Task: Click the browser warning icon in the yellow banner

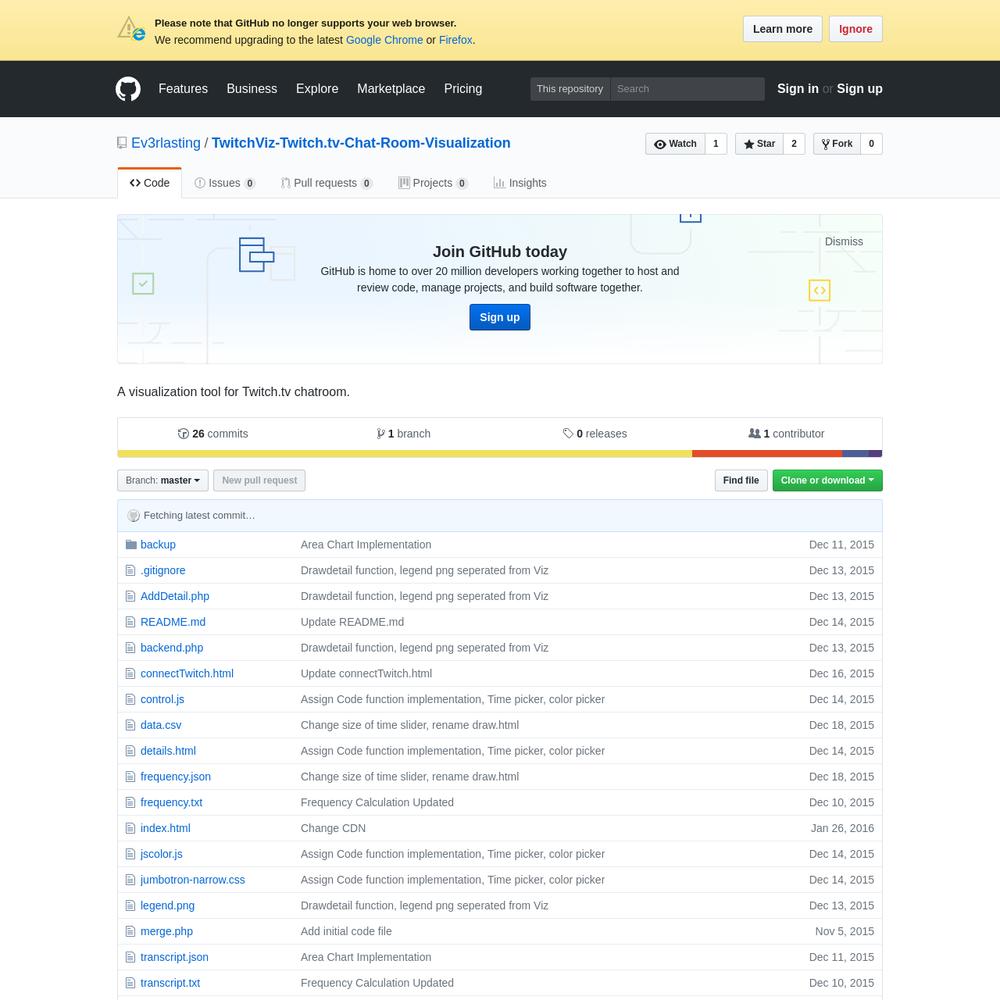Action: pos(131,29)
